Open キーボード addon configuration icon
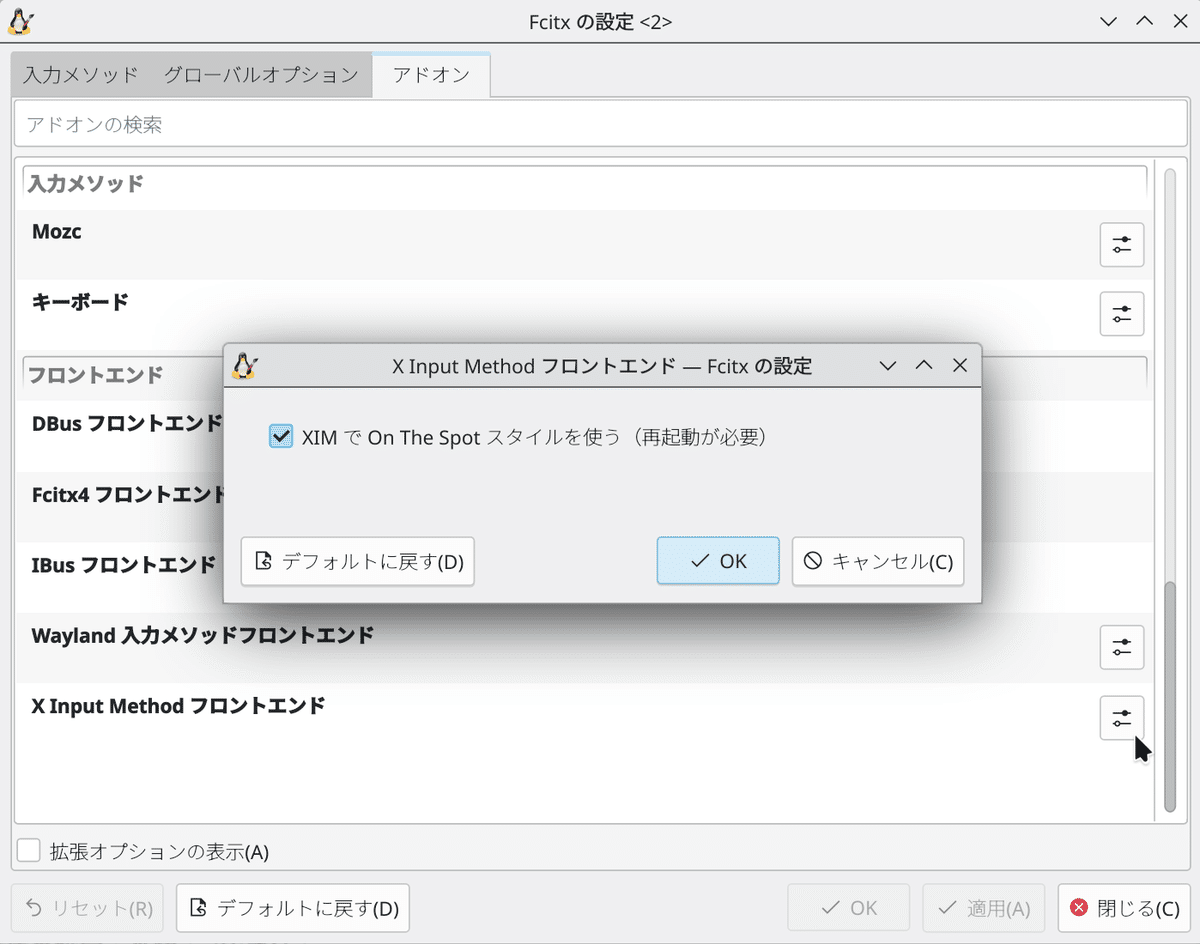Screen dimensions: 1200x944 [1121, 314]
